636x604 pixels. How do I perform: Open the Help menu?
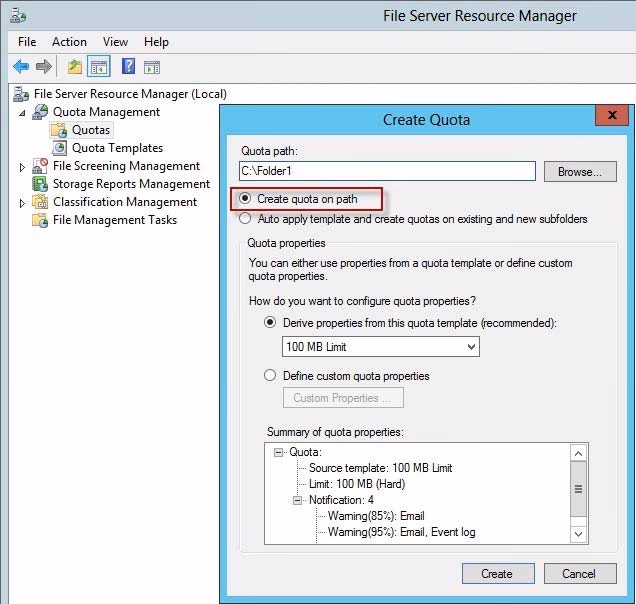(x=156, y=42)
